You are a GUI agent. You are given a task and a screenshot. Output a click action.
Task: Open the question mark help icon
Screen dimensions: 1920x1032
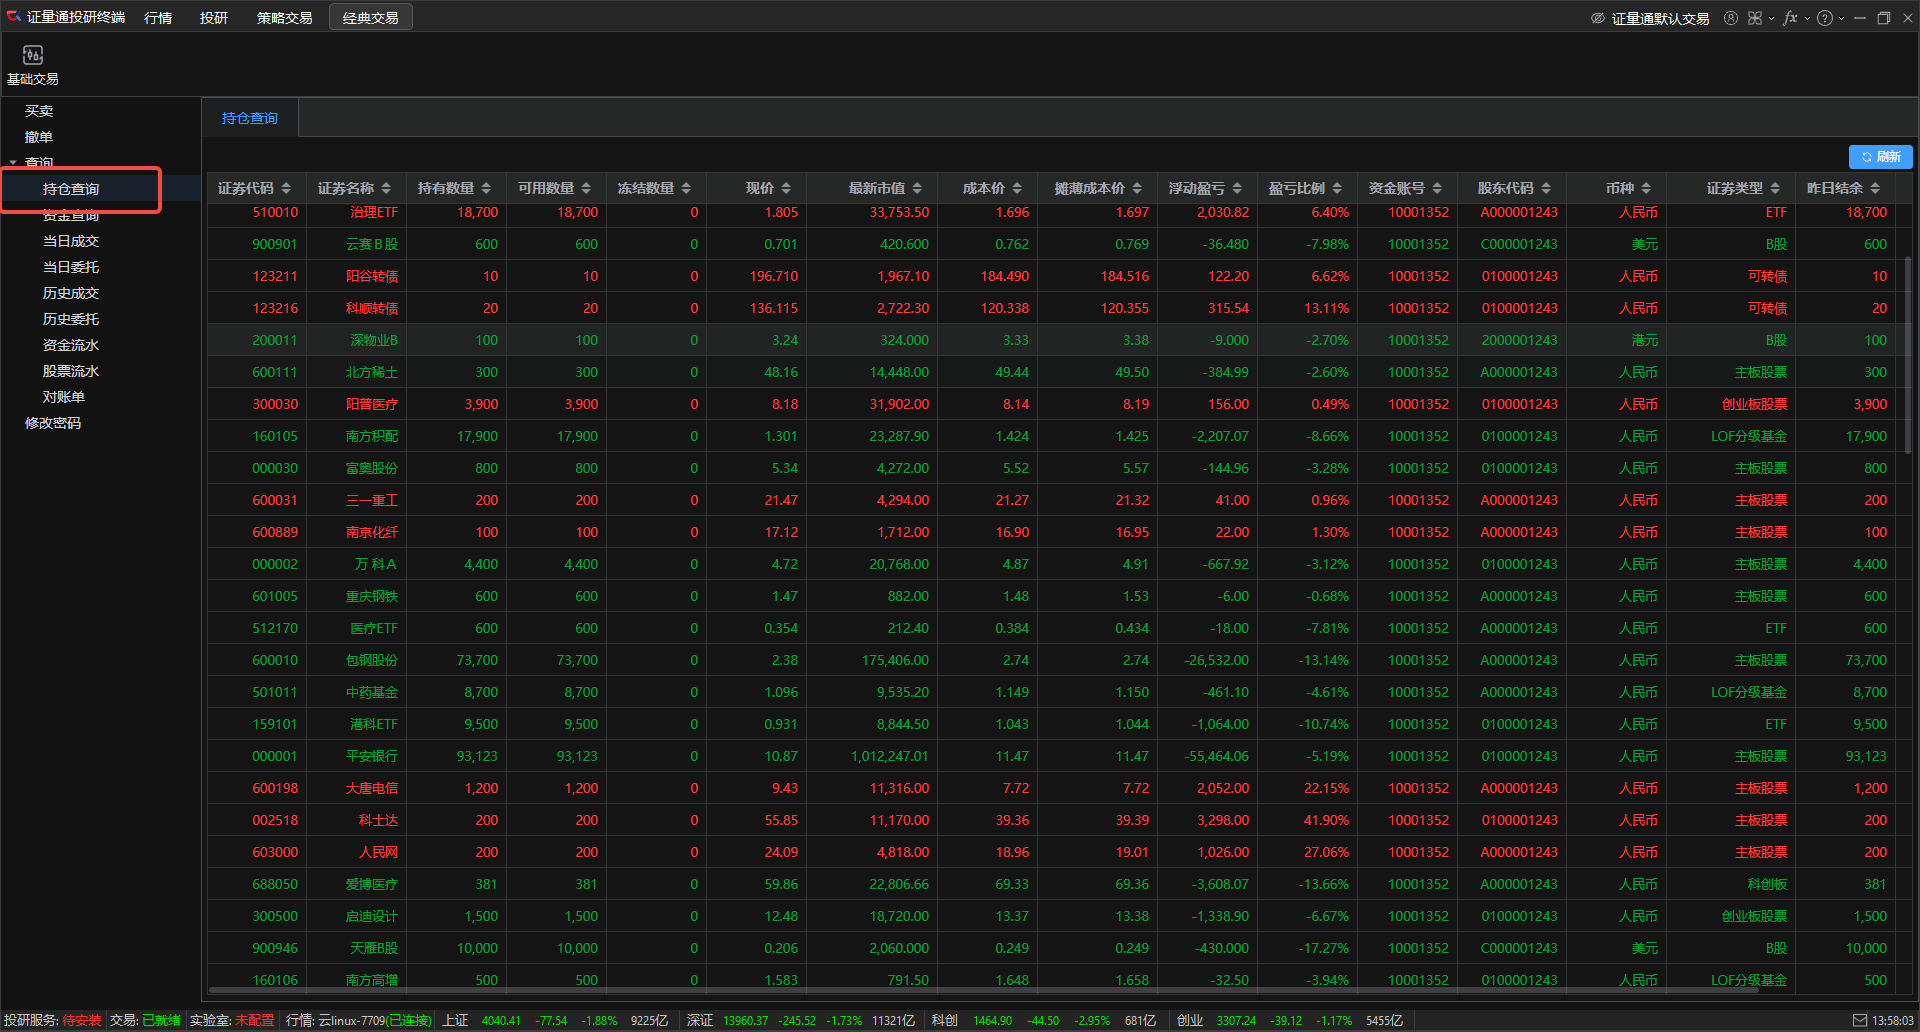pos(1824,18)
